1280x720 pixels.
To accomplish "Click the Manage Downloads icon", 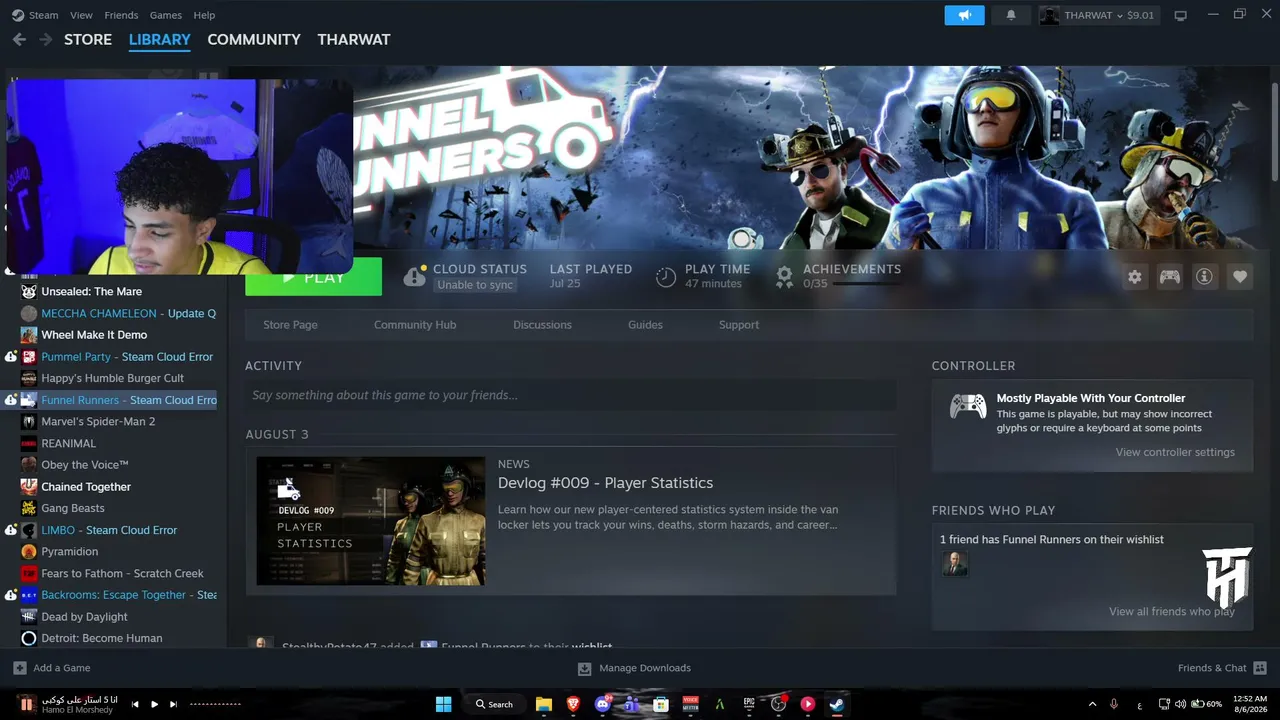I will 585,668.
